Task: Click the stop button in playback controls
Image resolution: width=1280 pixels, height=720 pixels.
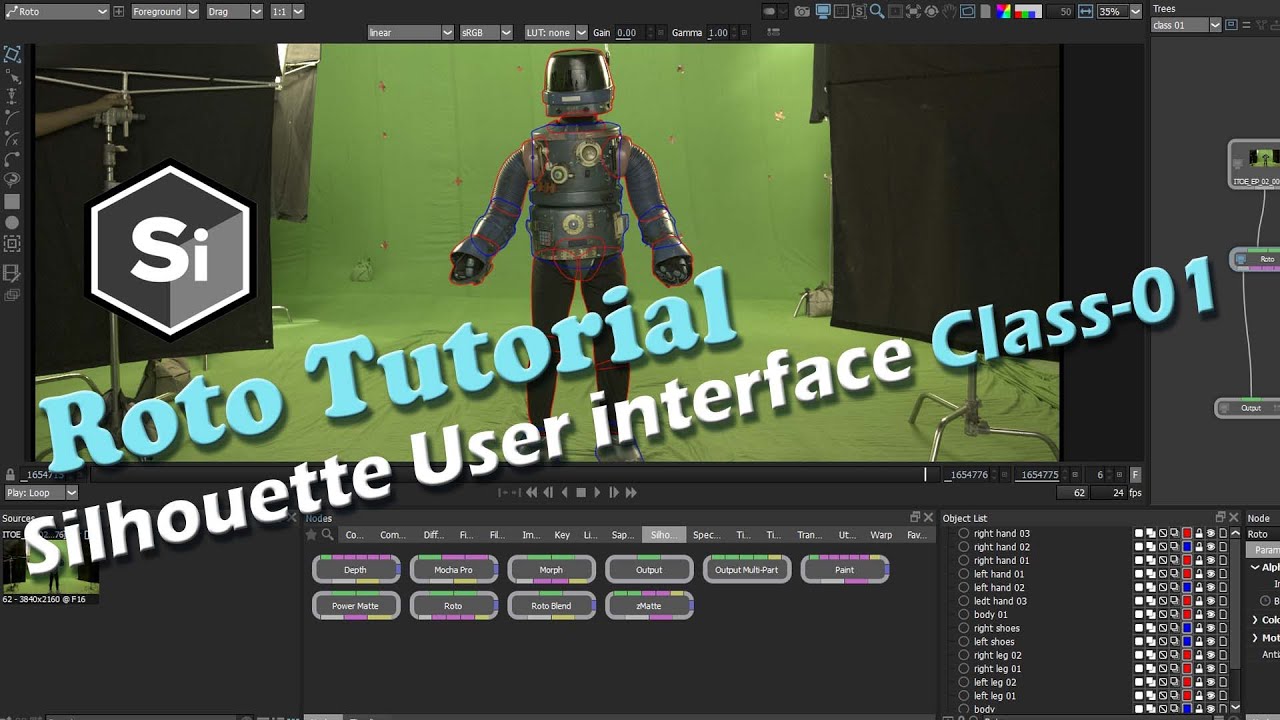Action: click(x=581, y=493)
